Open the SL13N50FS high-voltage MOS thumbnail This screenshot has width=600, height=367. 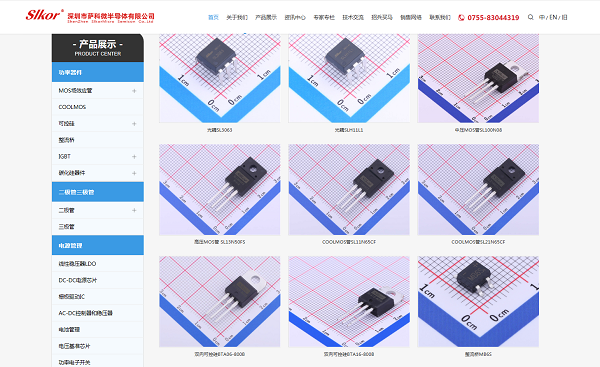[220, 189]
